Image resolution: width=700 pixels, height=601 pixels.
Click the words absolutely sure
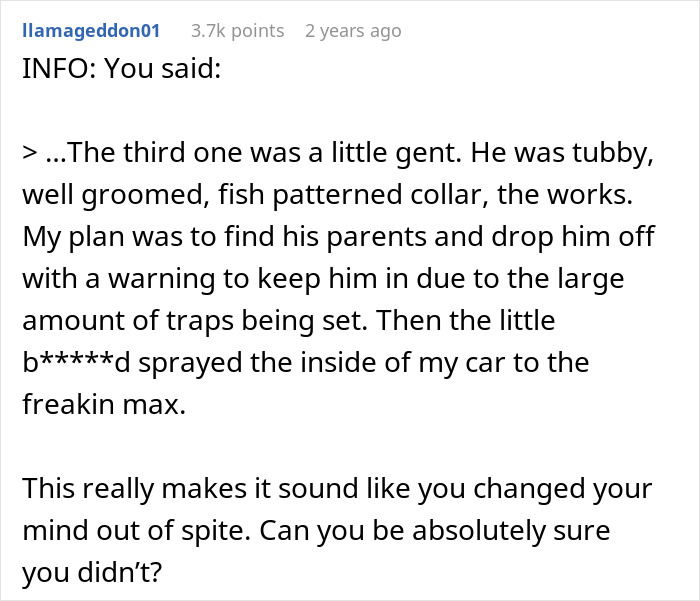coord(511,531)
